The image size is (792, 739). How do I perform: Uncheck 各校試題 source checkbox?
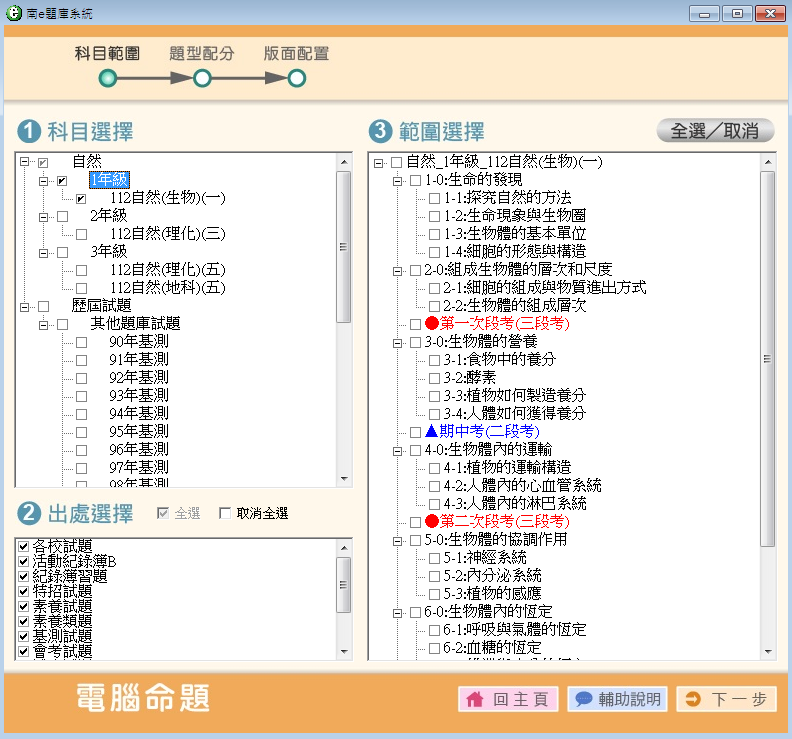24,546
